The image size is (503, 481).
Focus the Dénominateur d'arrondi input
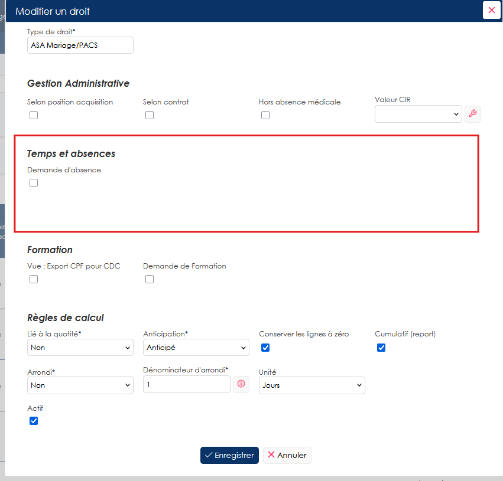pos(187,384)
